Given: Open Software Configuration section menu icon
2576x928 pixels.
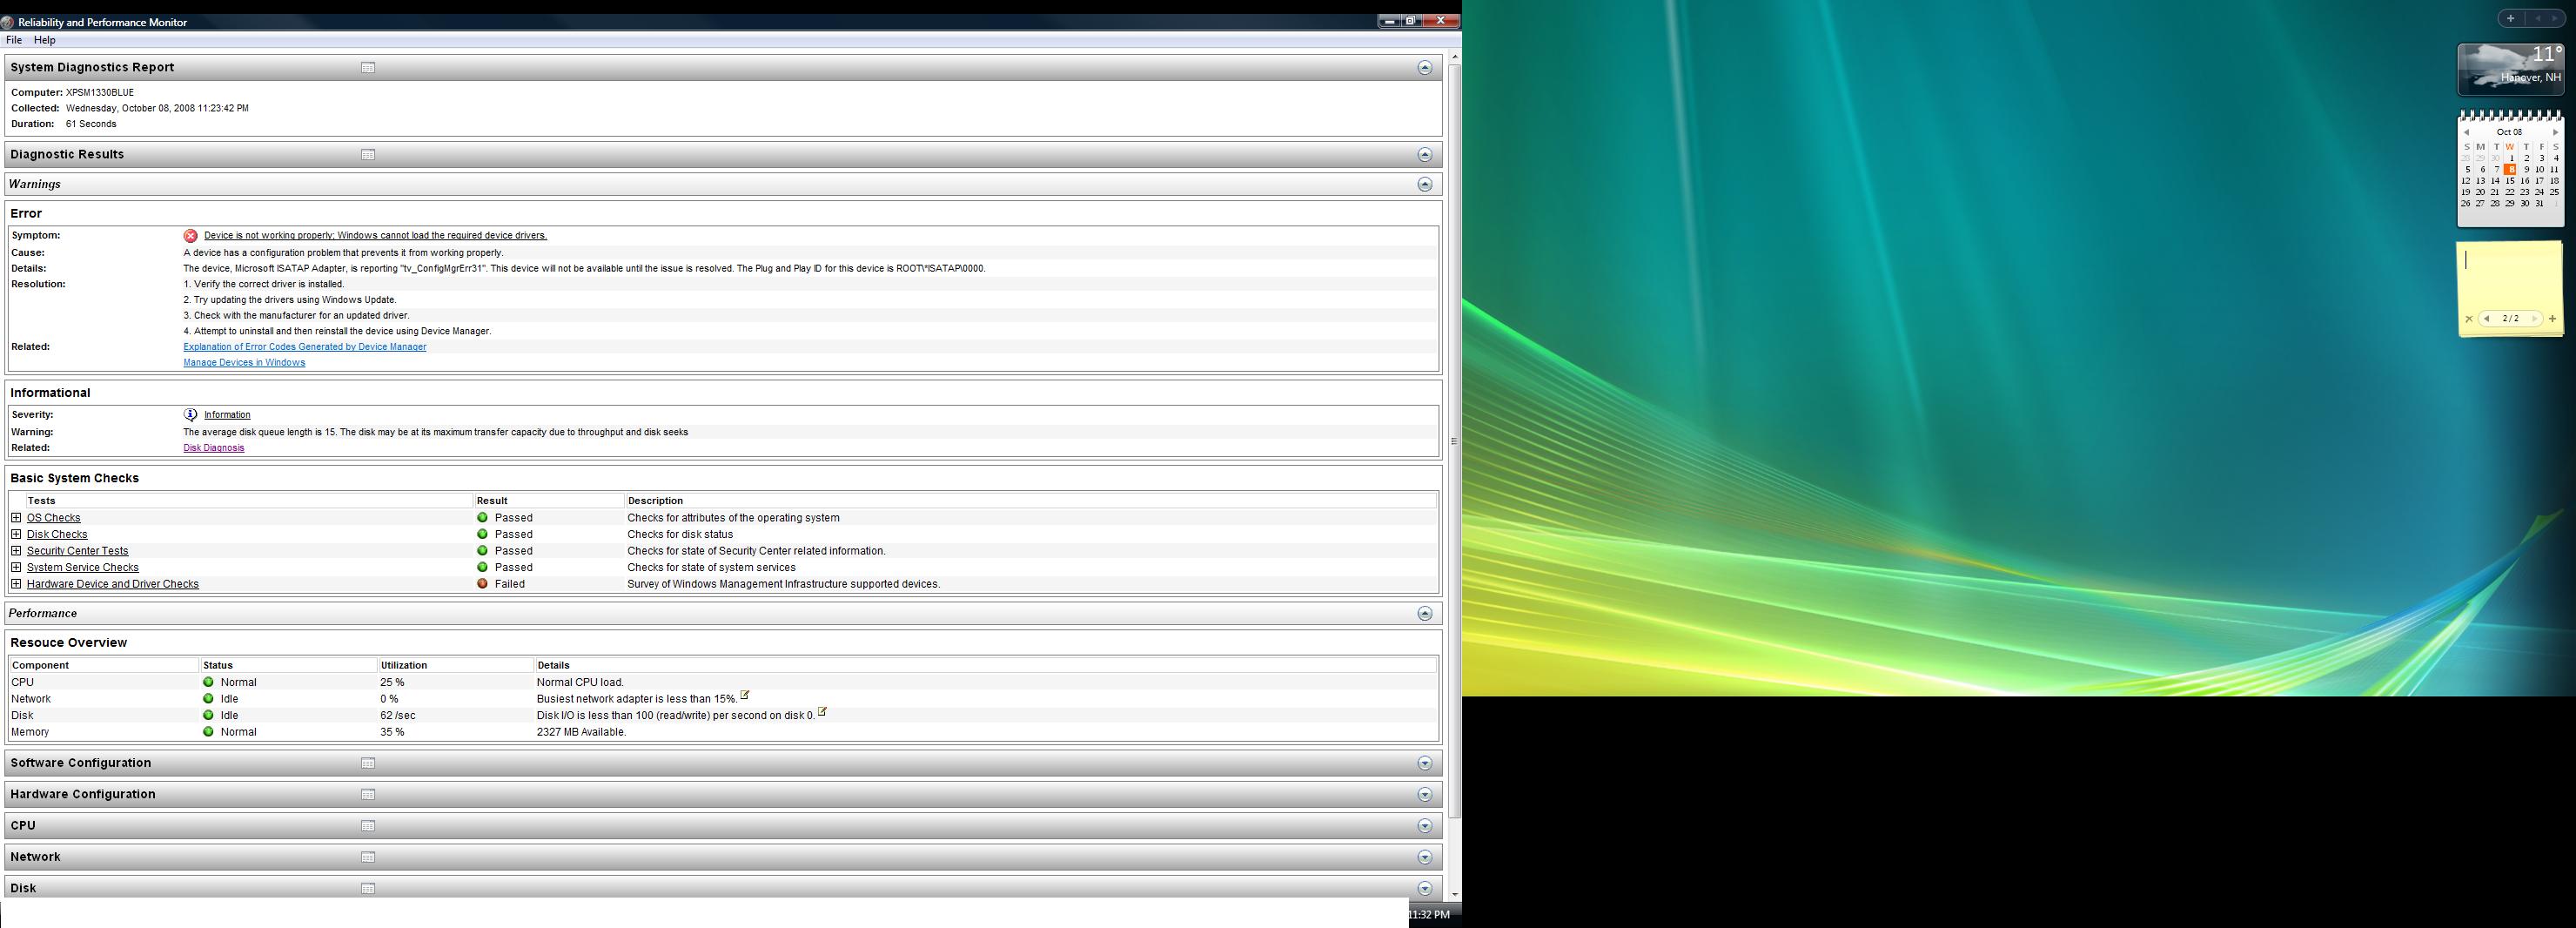Looking at the screenshot, I should [x=368, y=764].
